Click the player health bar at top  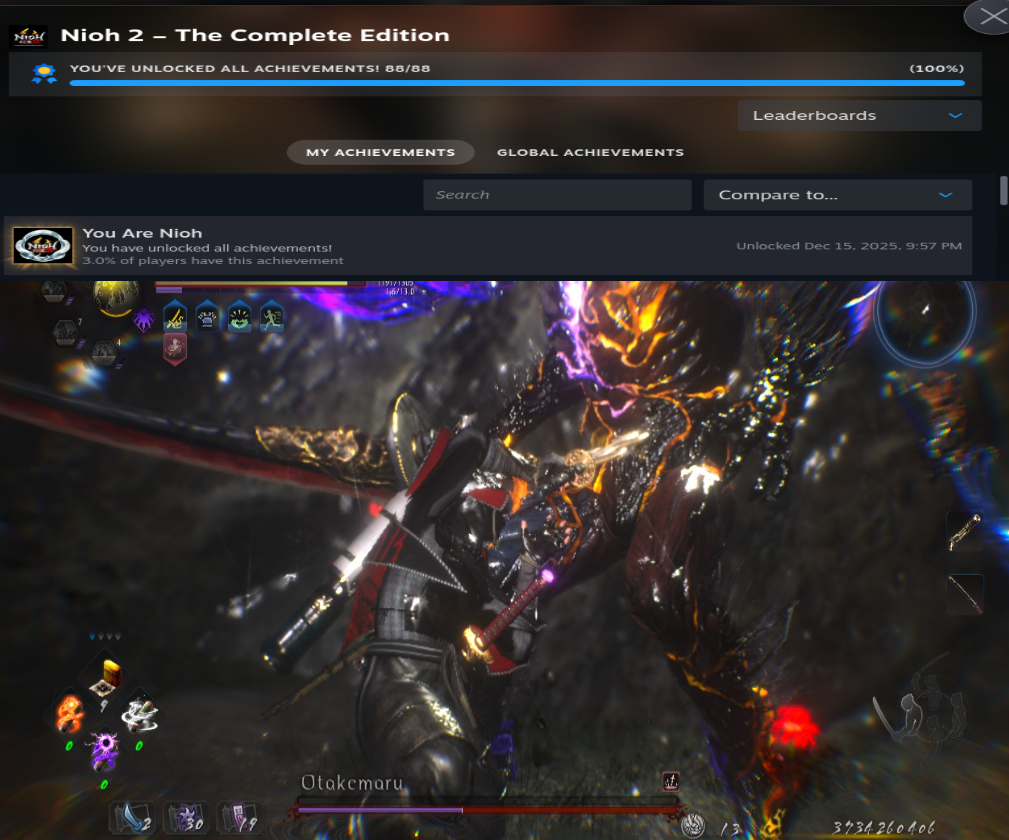260,283
